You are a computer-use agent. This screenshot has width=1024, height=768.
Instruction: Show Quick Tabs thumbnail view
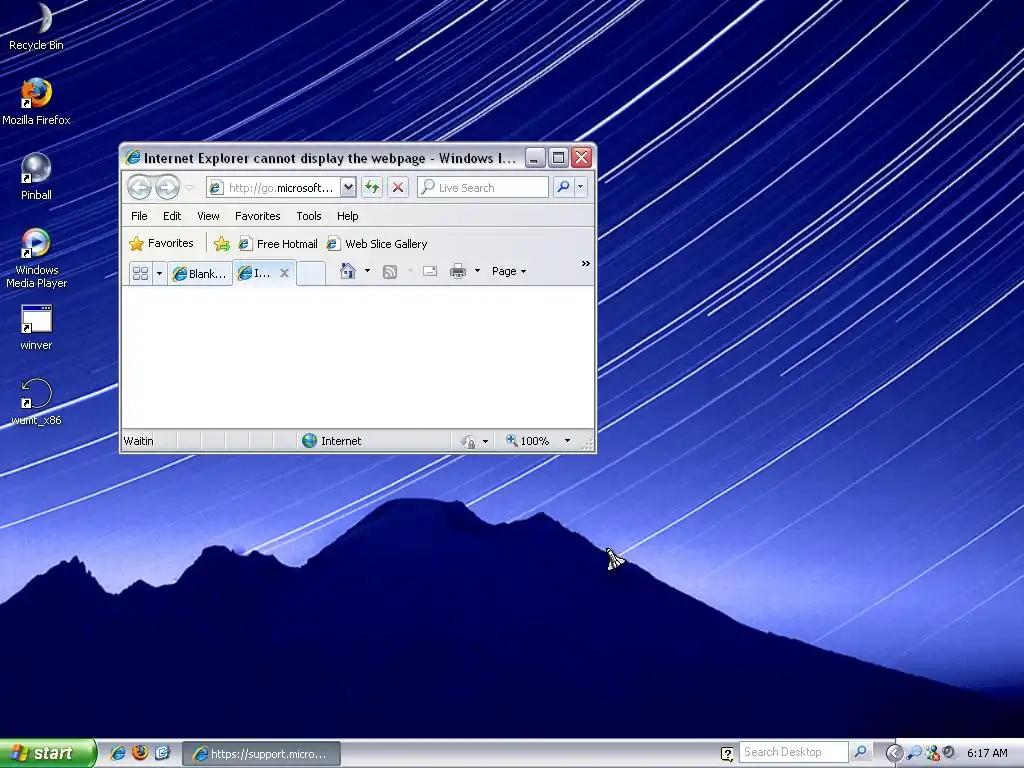pos(140,274)
